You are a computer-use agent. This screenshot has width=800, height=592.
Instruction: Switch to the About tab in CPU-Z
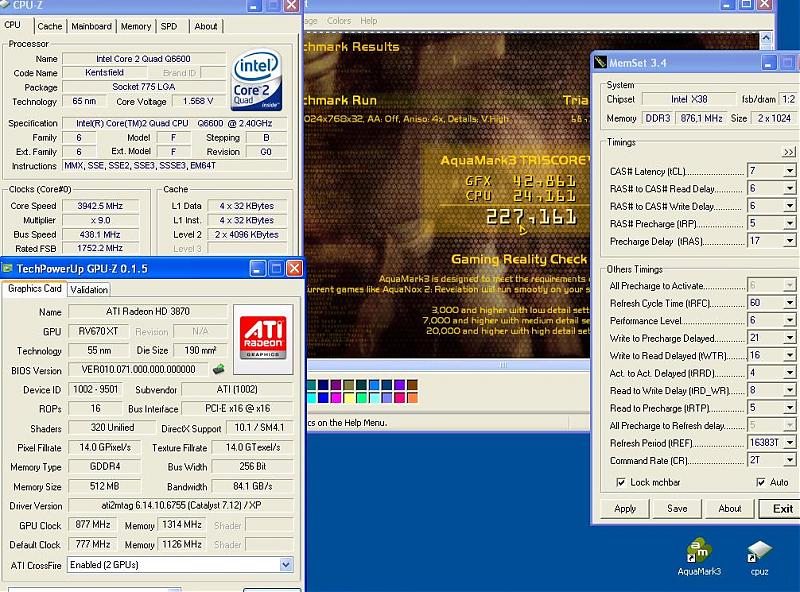point(206,26)
